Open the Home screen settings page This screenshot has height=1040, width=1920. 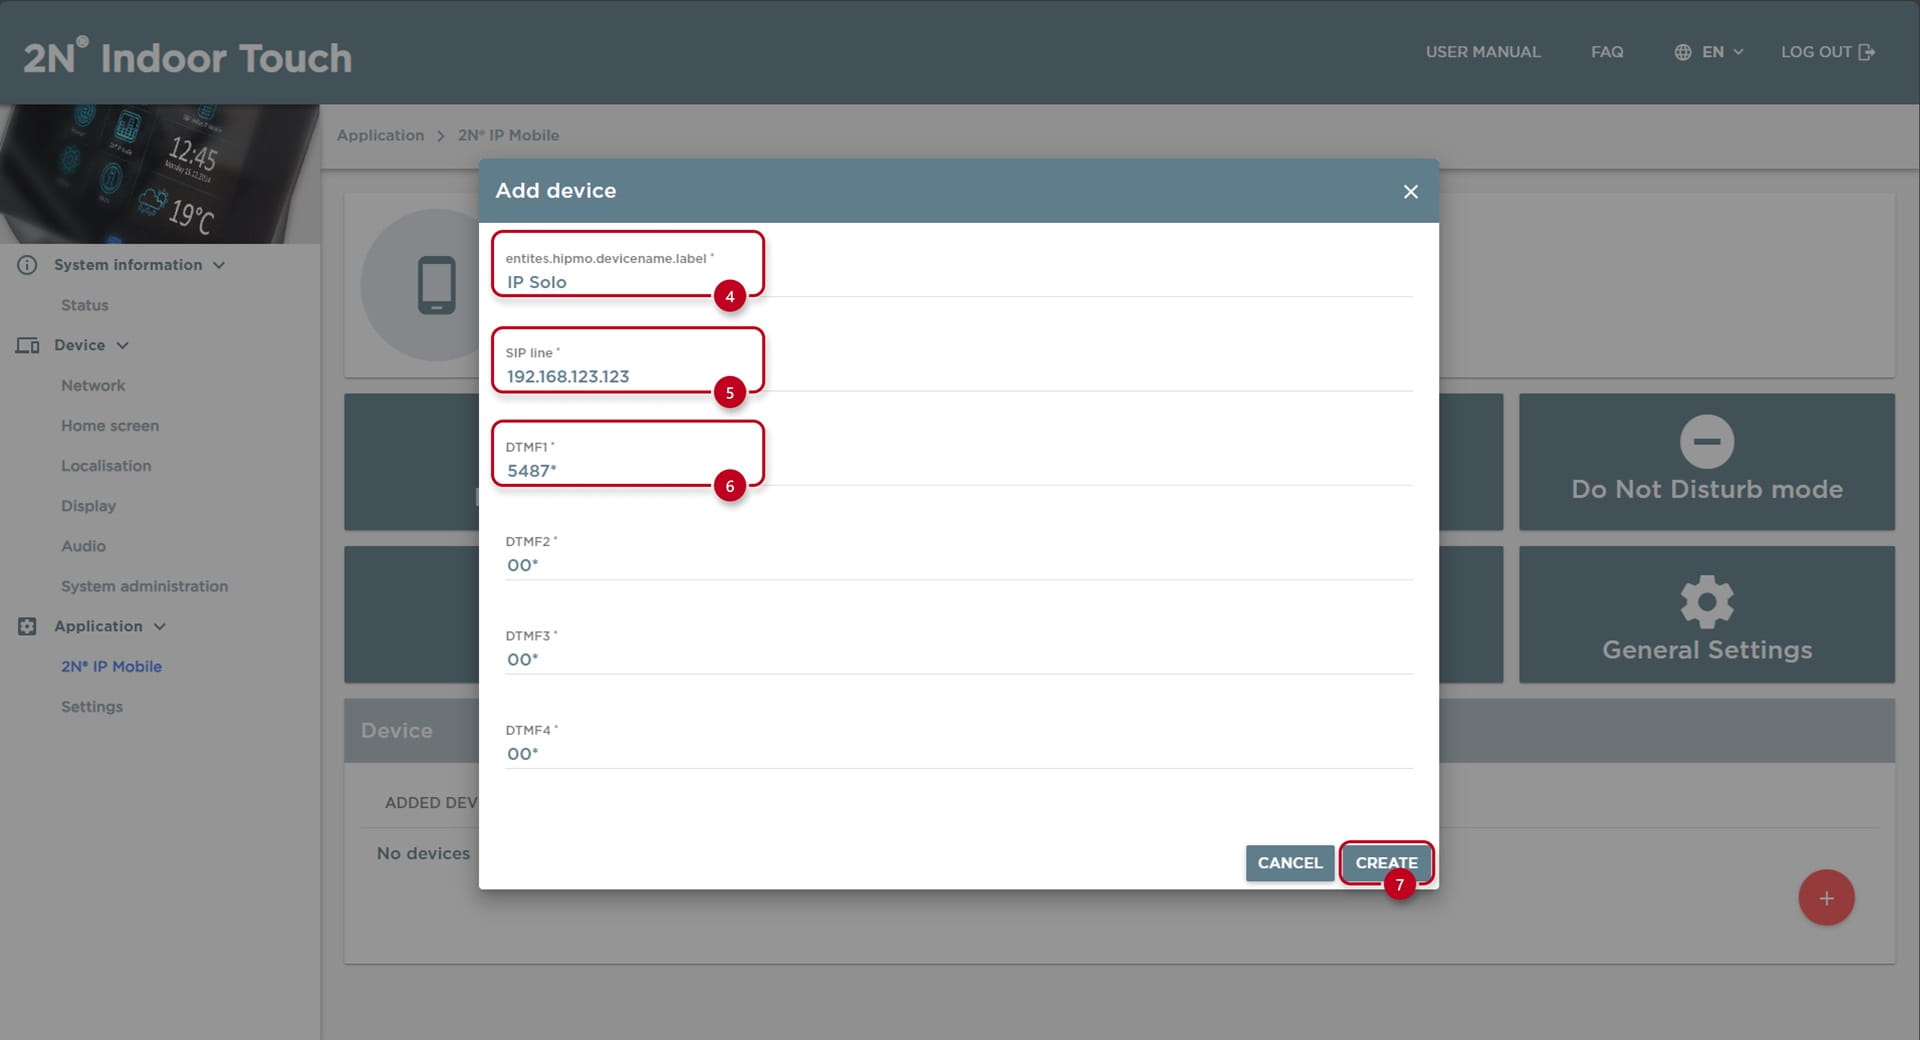pyautogui.click(x=110, y=425)
